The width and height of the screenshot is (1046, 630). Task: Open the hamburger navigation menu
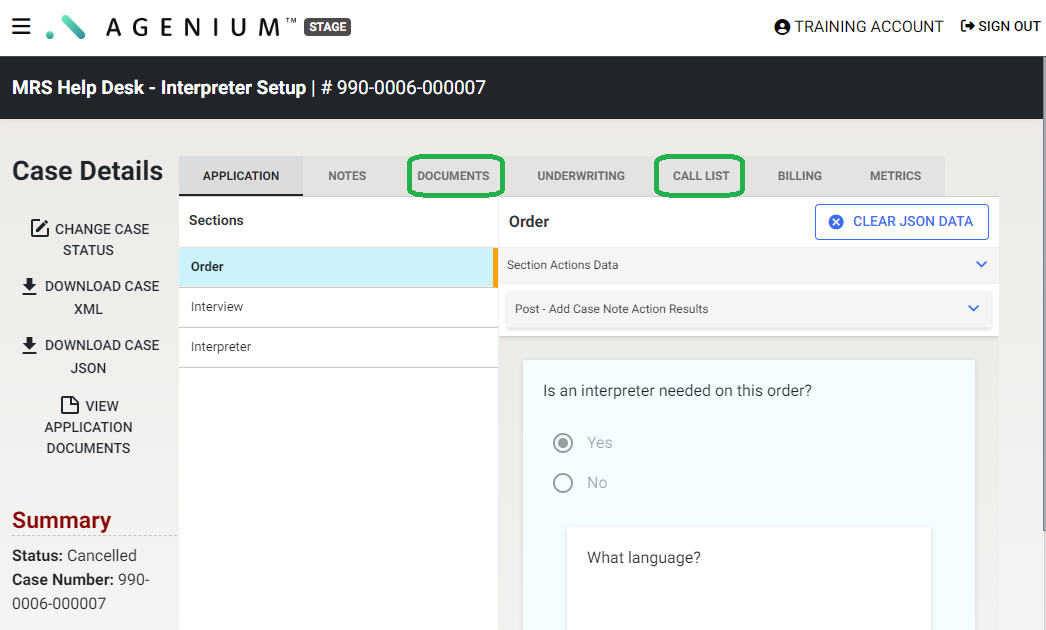[21, 27]
